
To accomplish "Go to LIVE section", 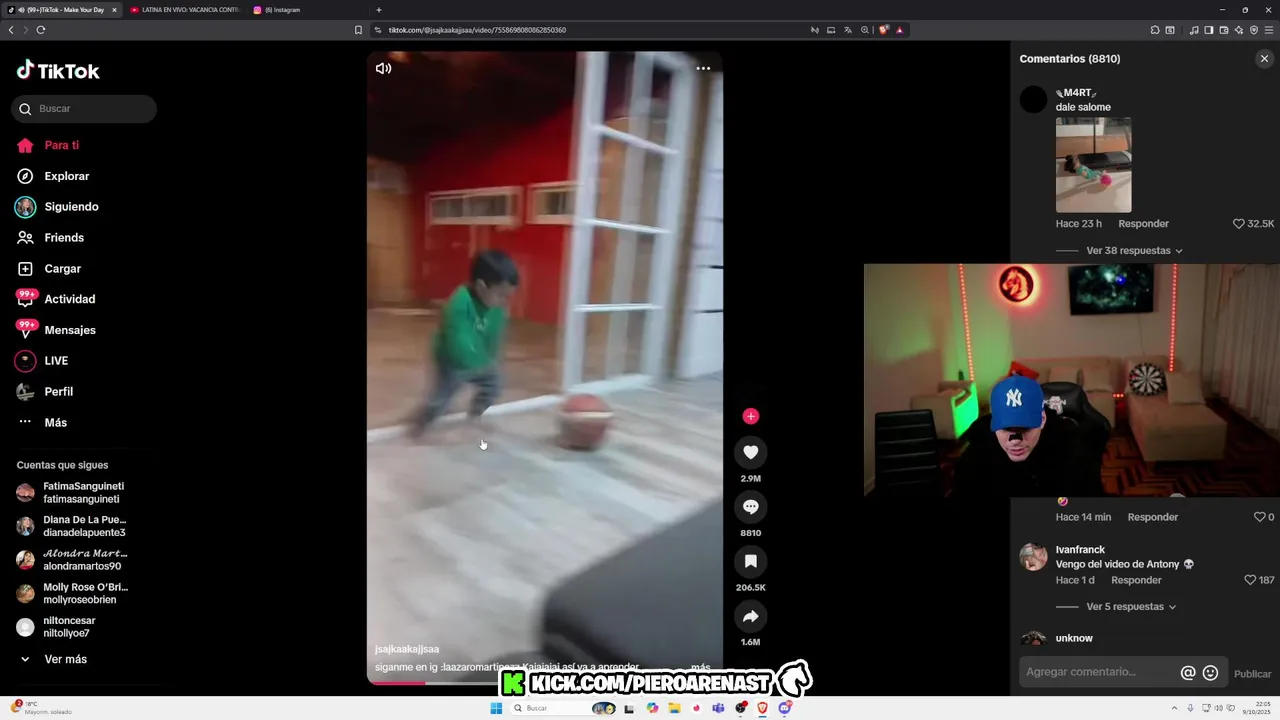I will (42, 361).
